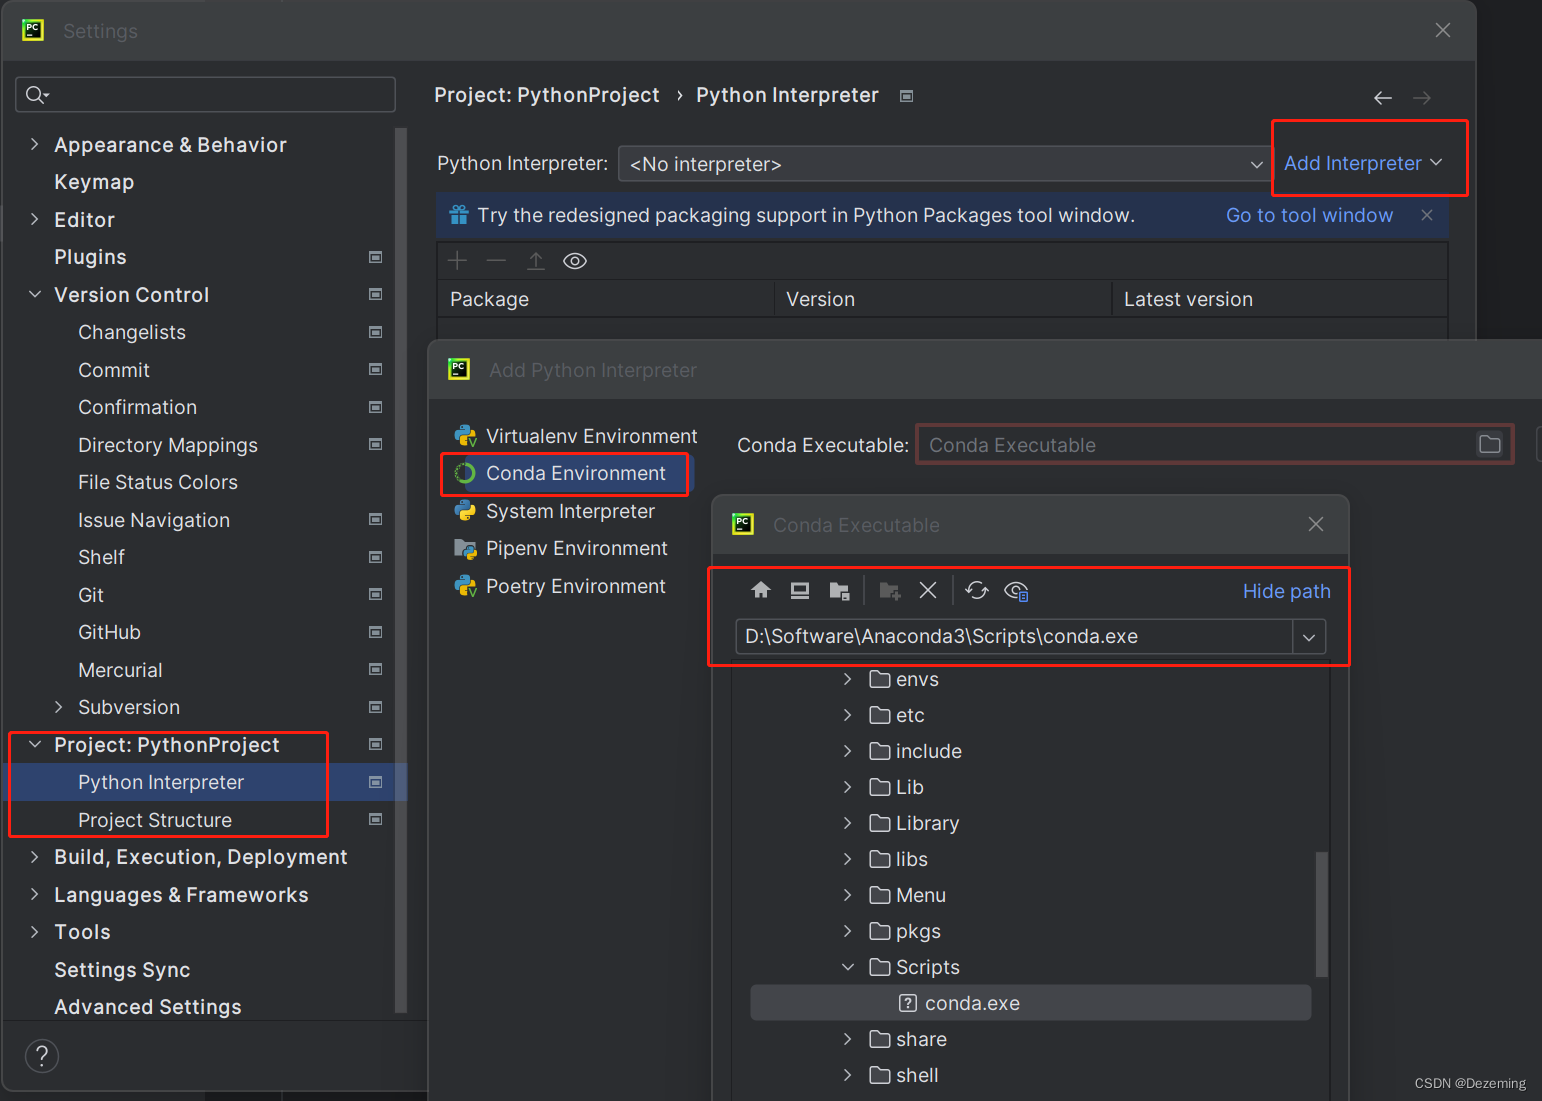Toggle show hidden files eye icon in file chooser

[1016, 591]
